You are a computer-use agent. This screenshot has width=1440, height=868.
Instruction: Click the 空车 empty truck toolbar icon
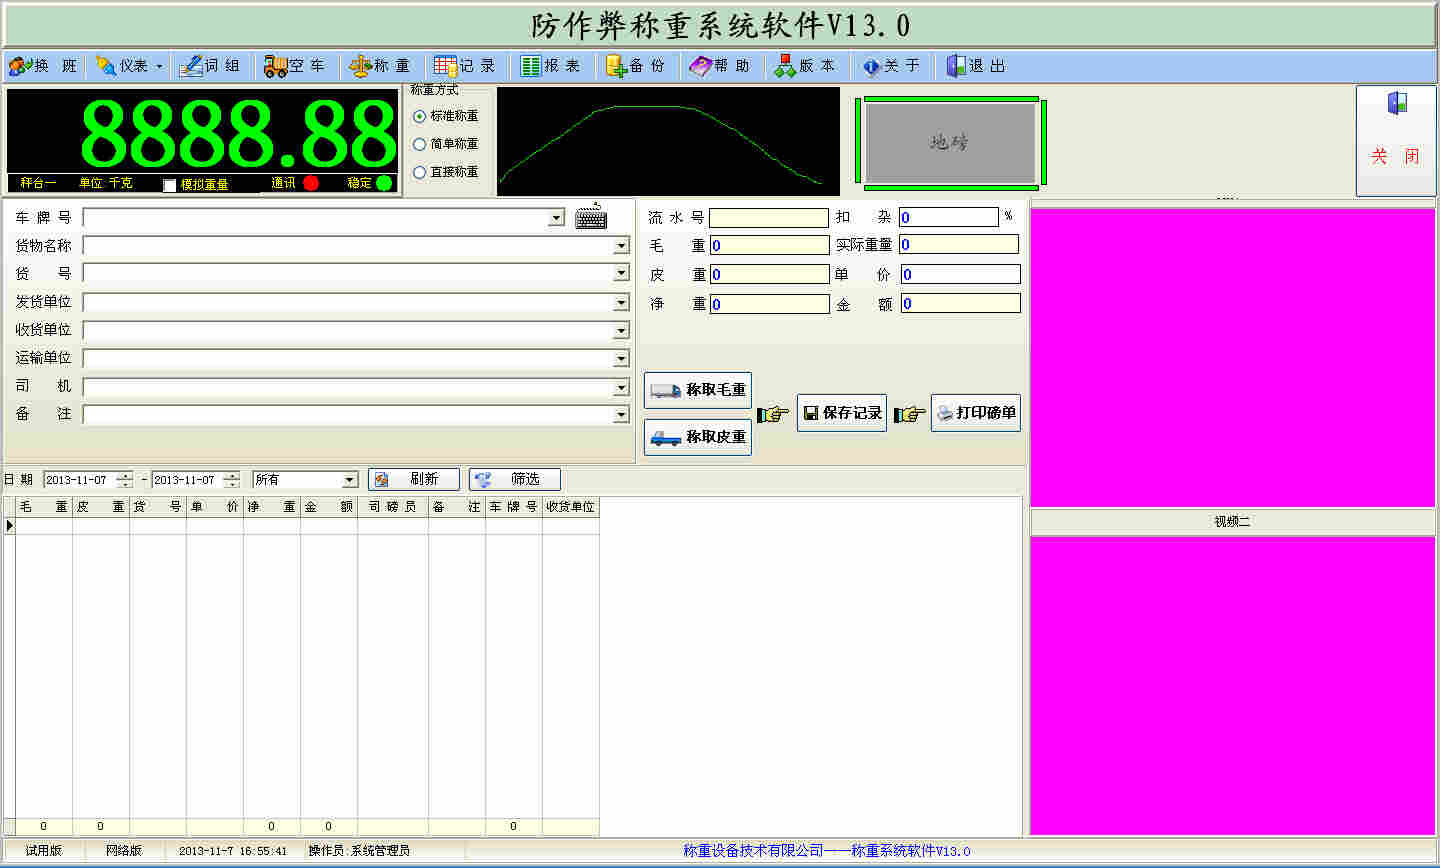(275, 66)
